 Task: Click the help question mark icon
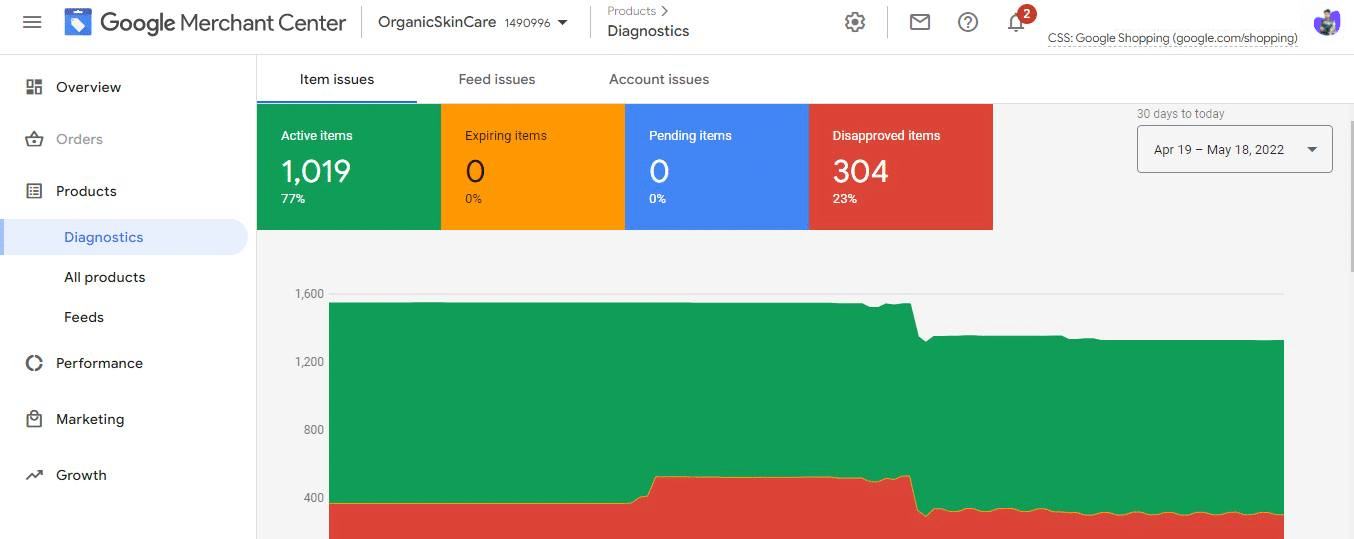pyautogui.click(x=968, y=22)
